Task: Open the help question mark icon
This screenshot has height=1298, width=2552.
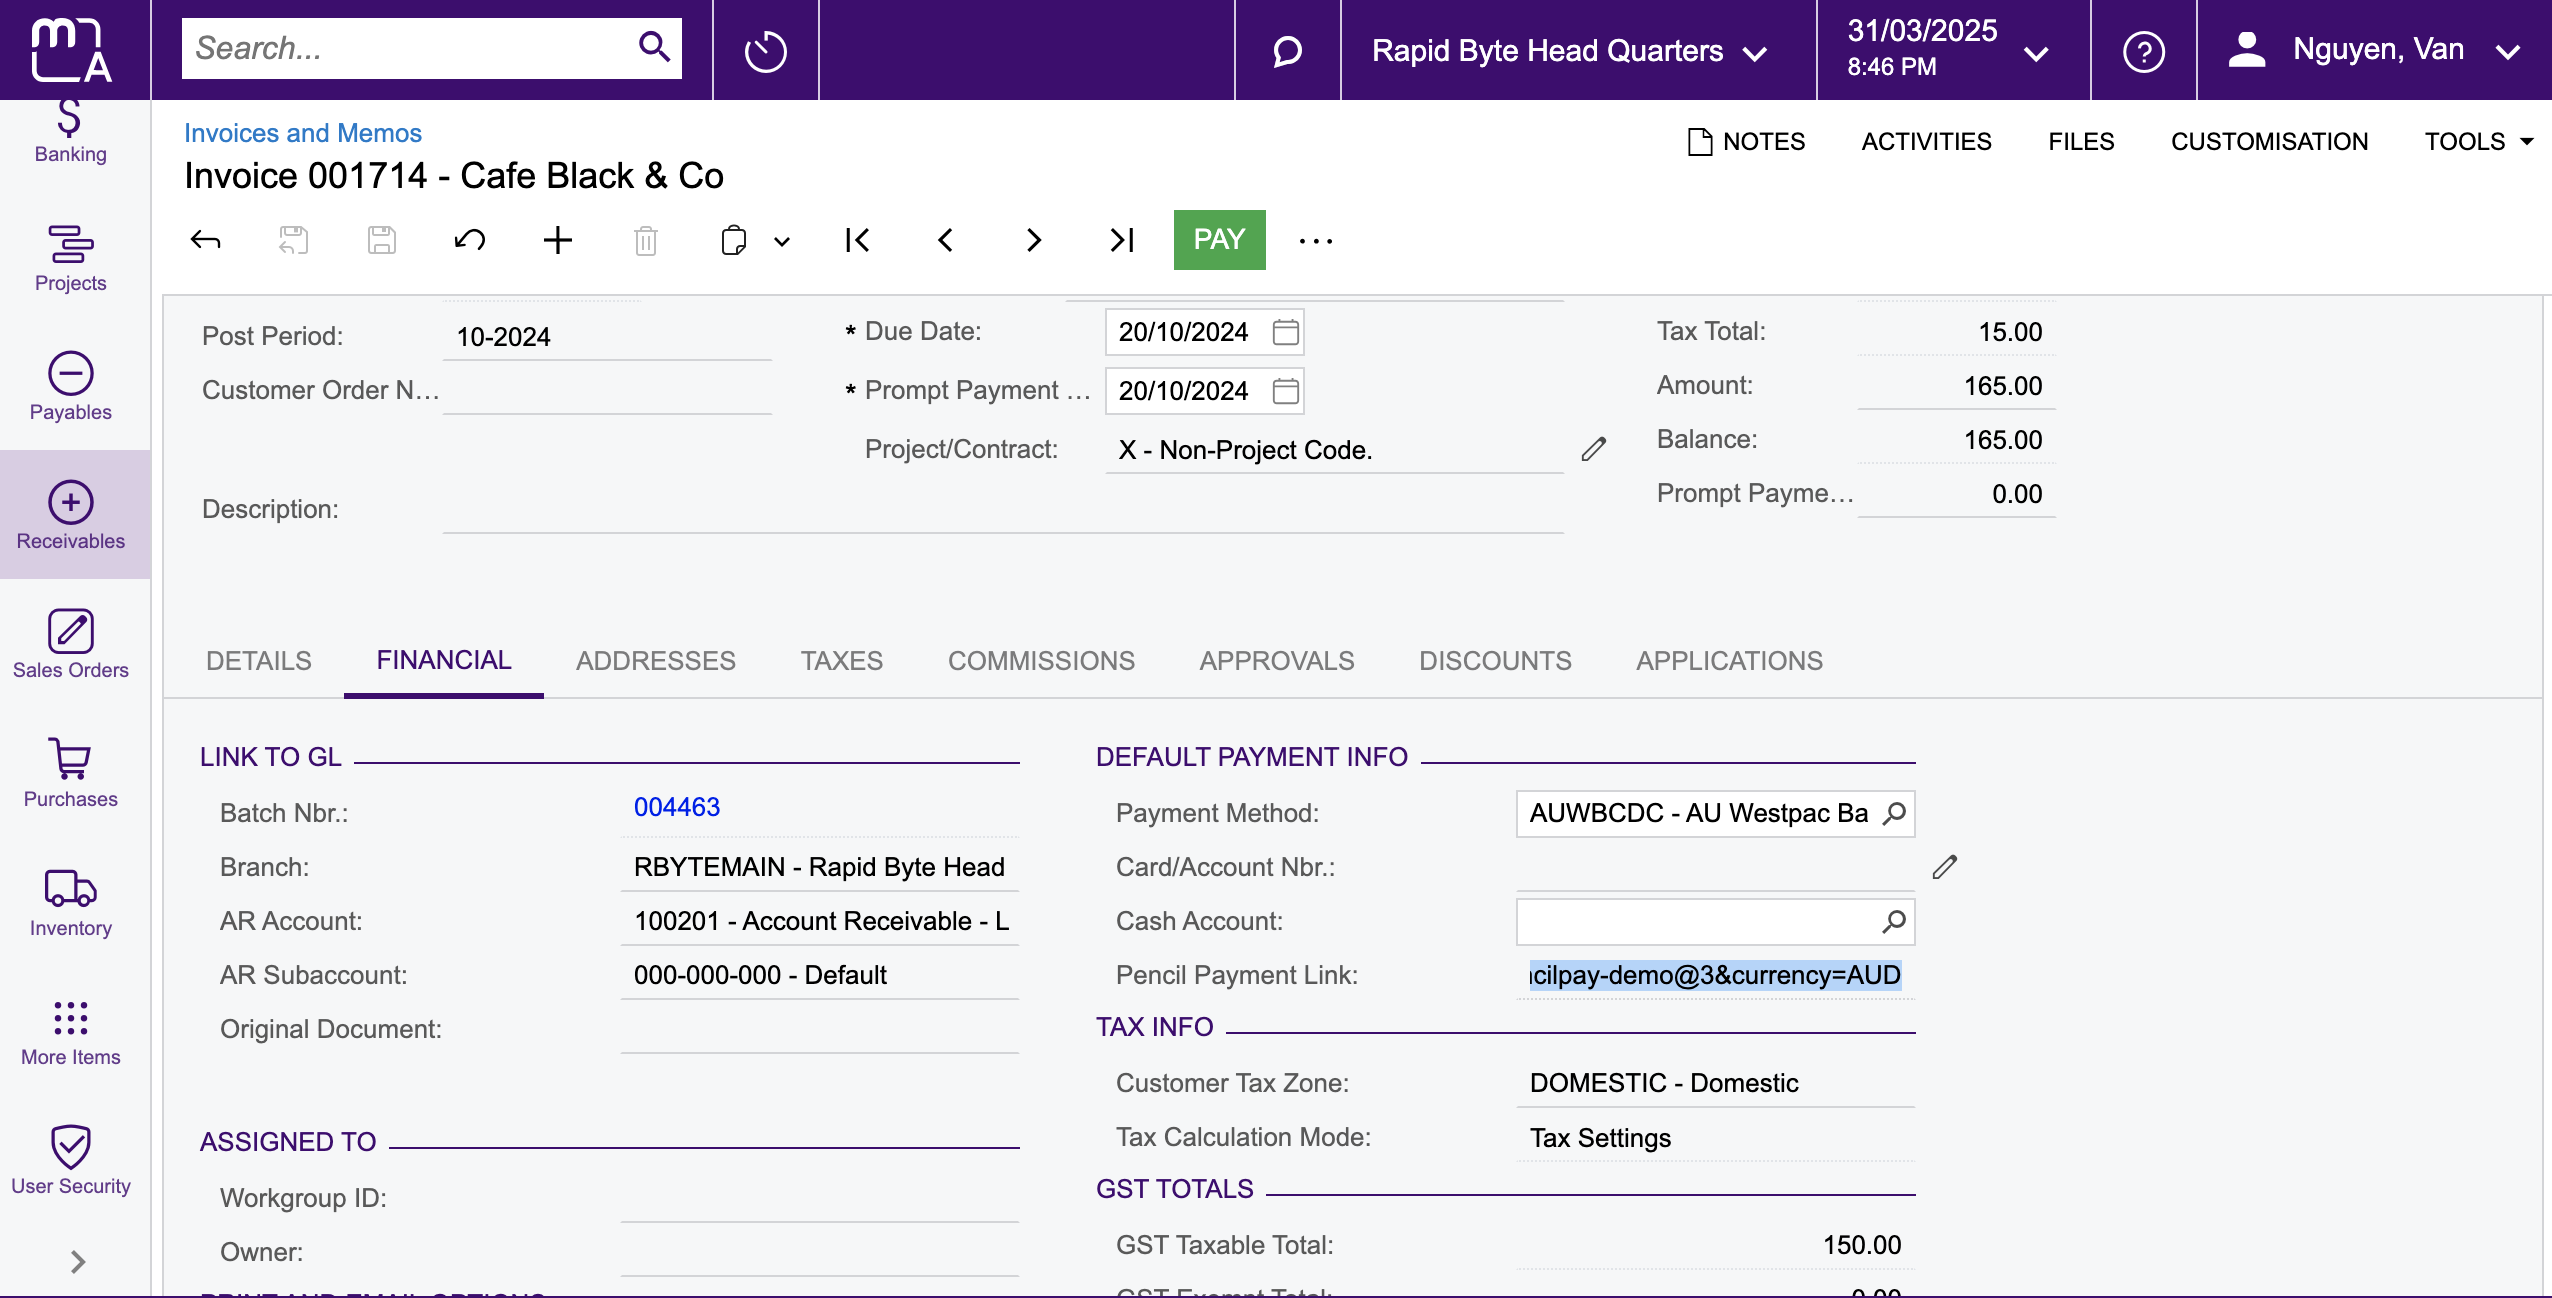Action: coord(2144,50)
